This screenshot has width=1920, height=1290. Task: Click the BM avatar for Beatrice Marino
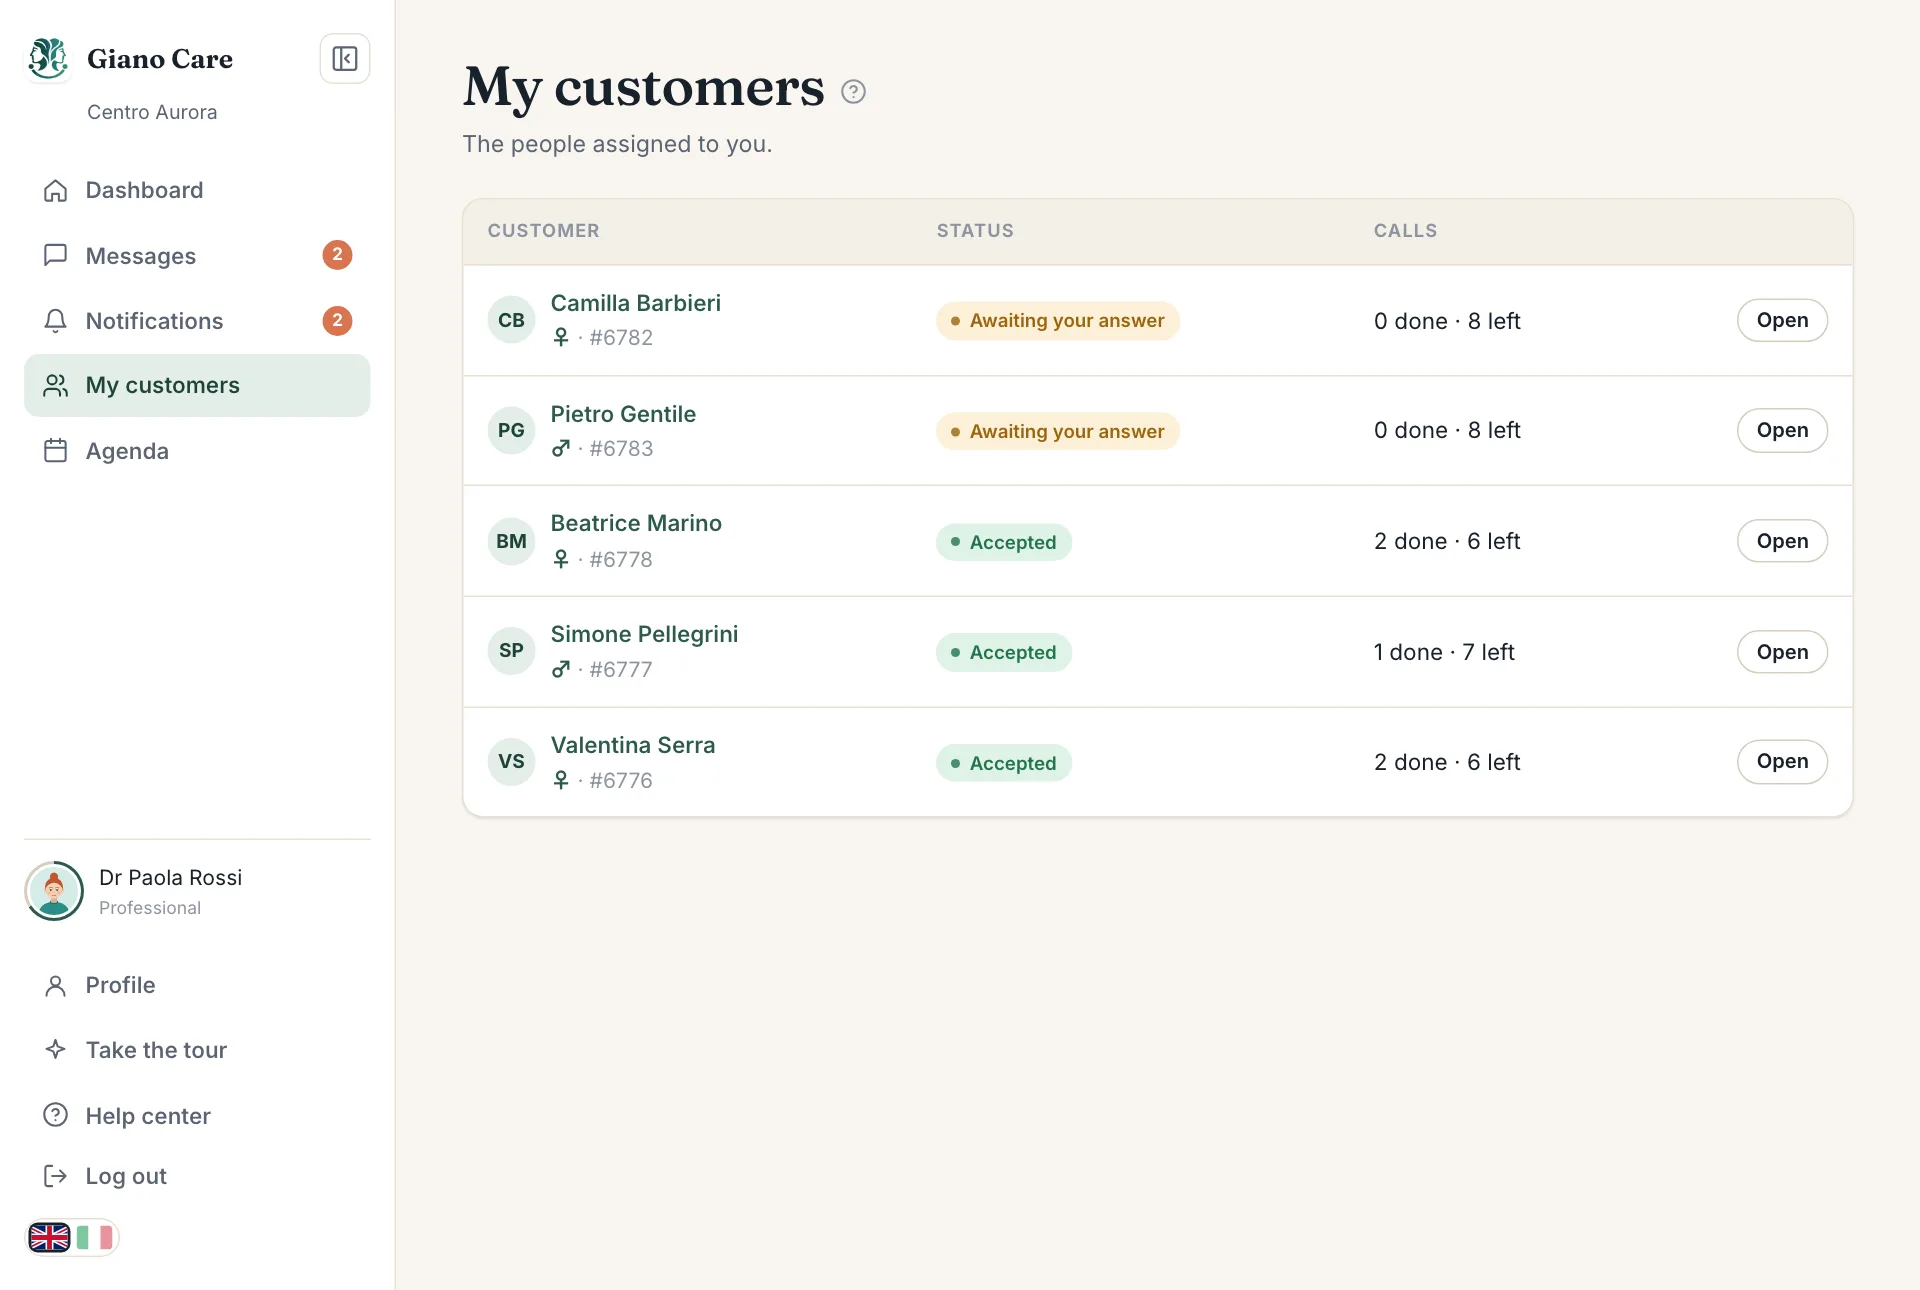coord(511,541)
